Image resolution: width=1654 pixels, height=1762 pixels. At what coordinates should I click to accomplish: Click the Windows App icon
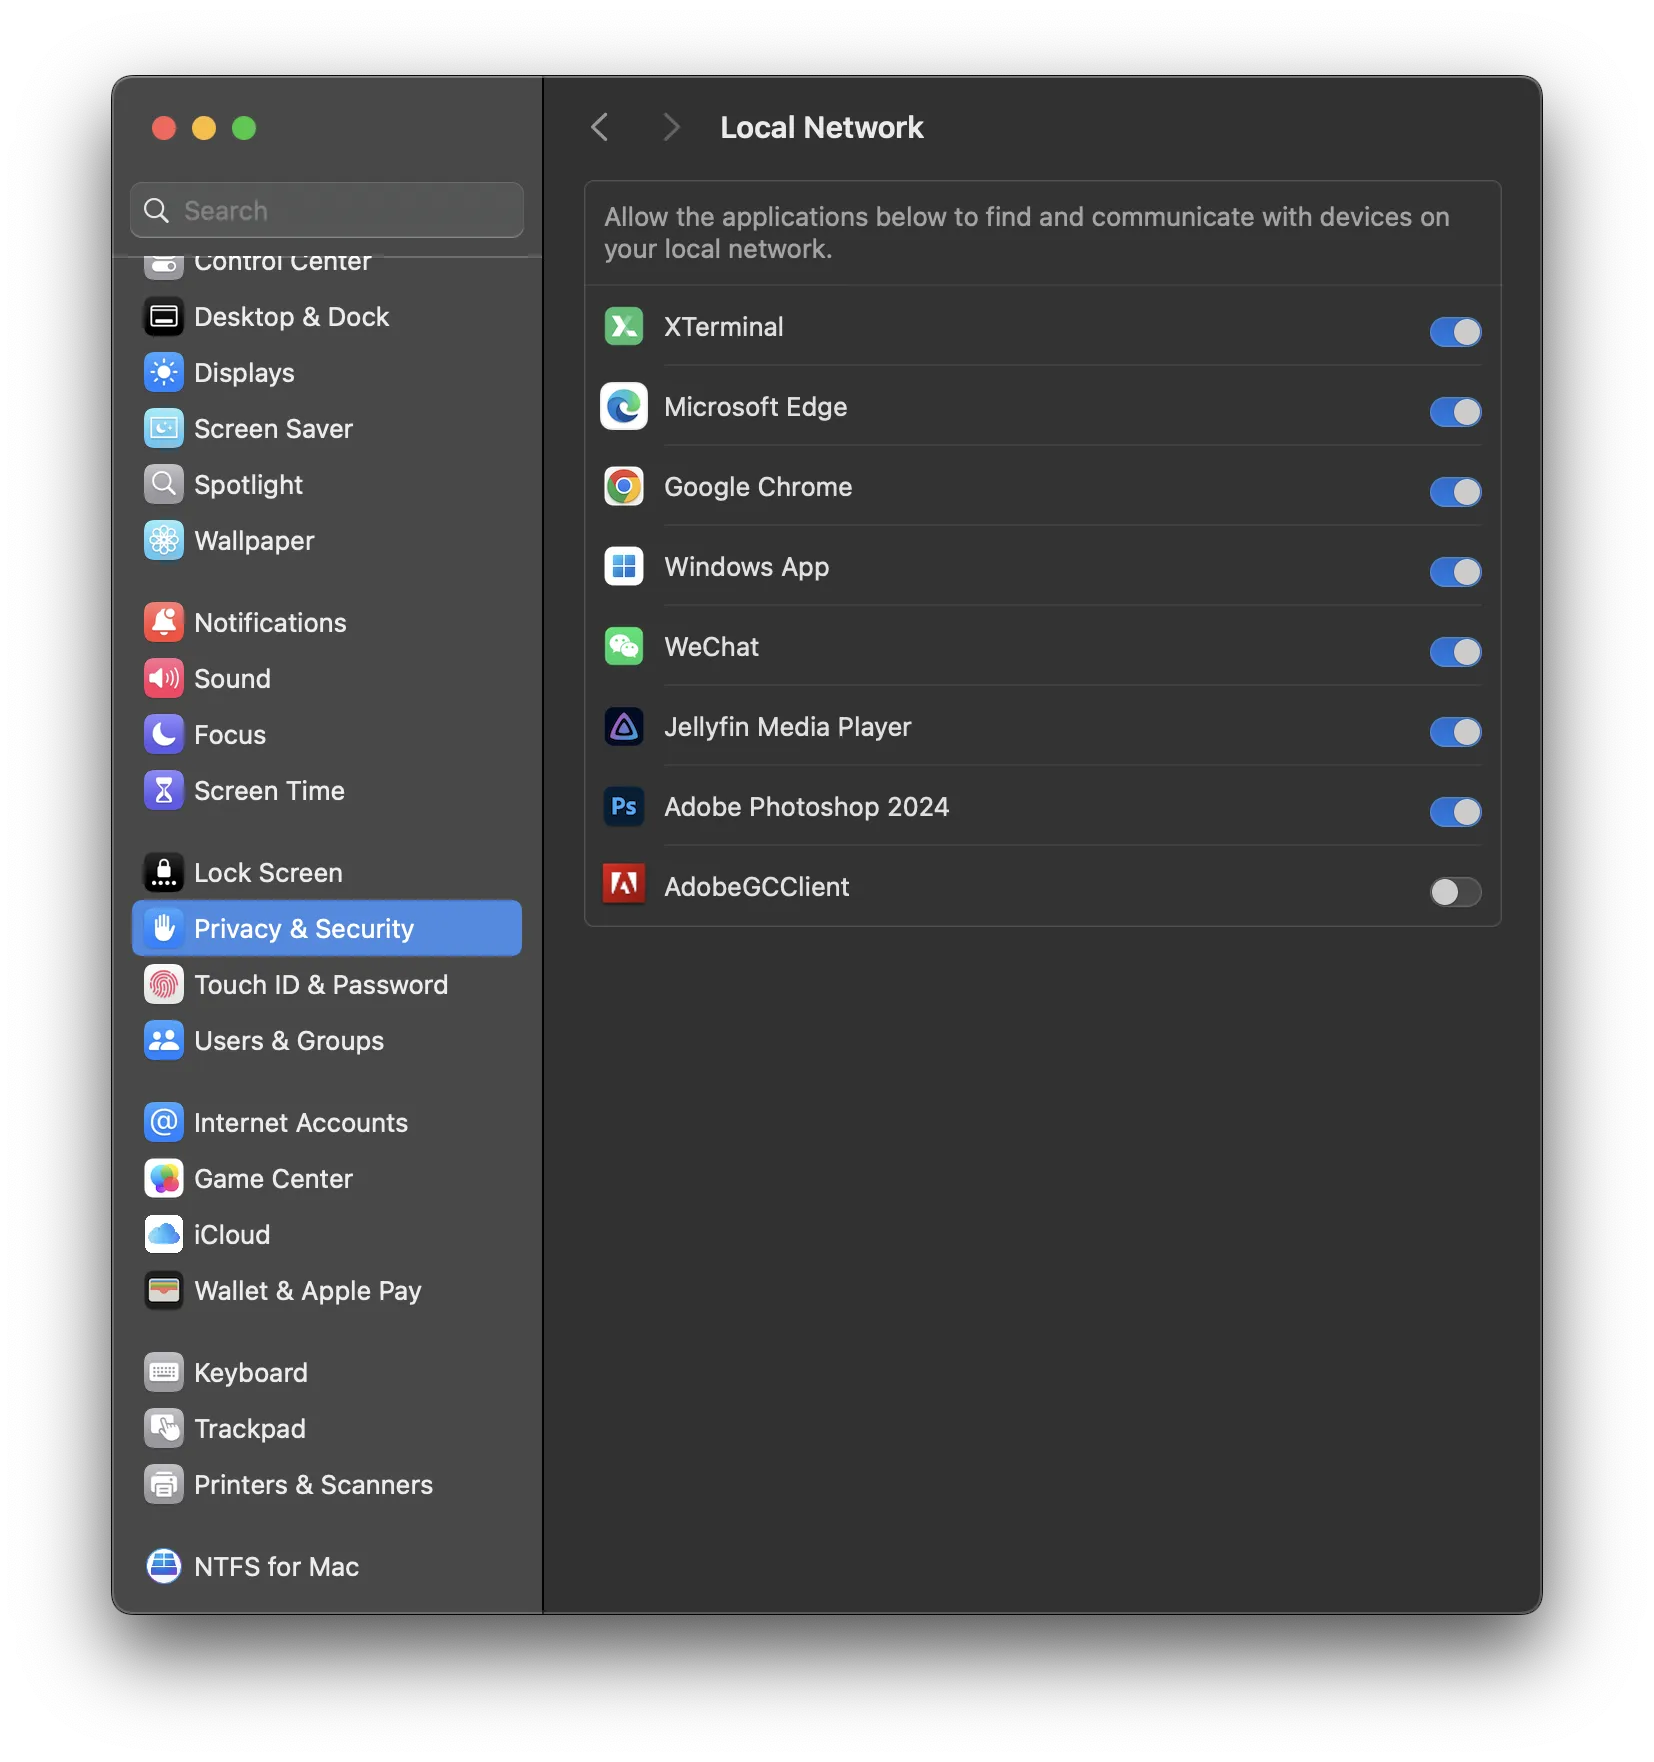623,566
